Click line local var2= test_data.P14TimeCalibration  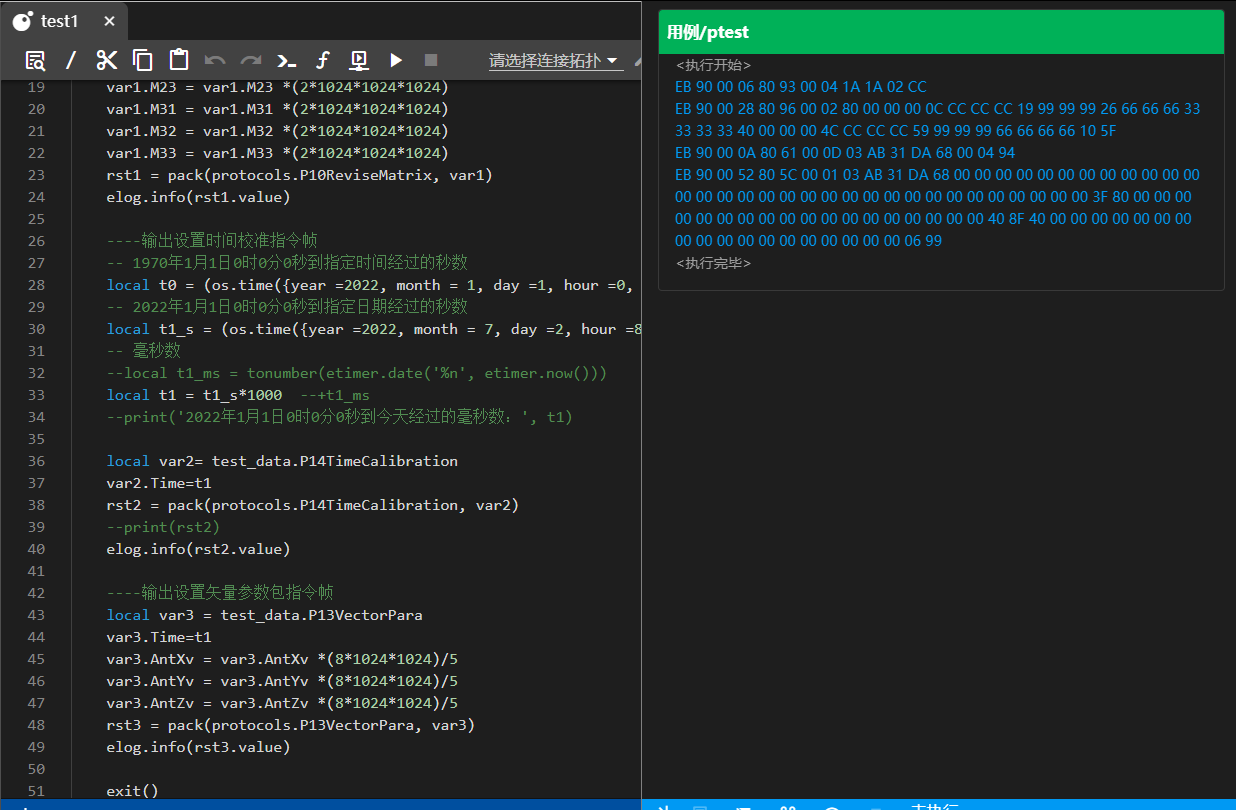click(x=282, y=461)
